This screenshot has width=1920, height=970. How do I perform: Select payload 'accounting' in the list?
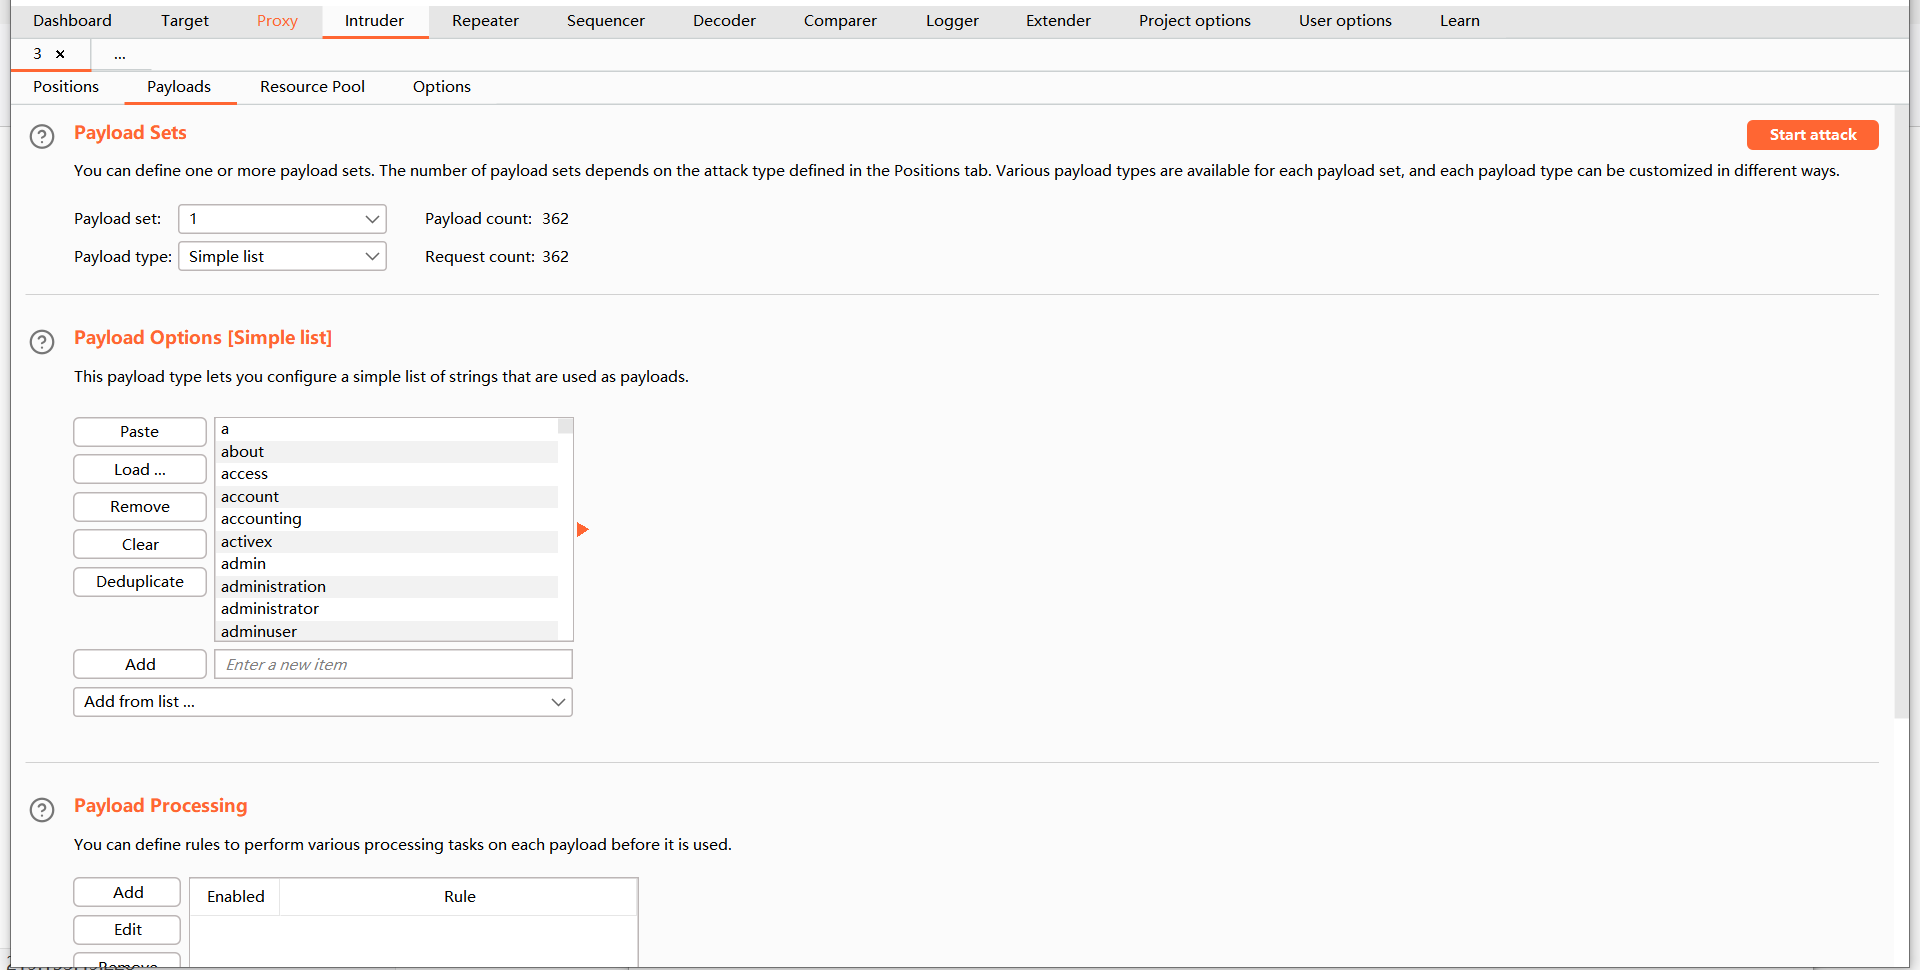point(386,519)
